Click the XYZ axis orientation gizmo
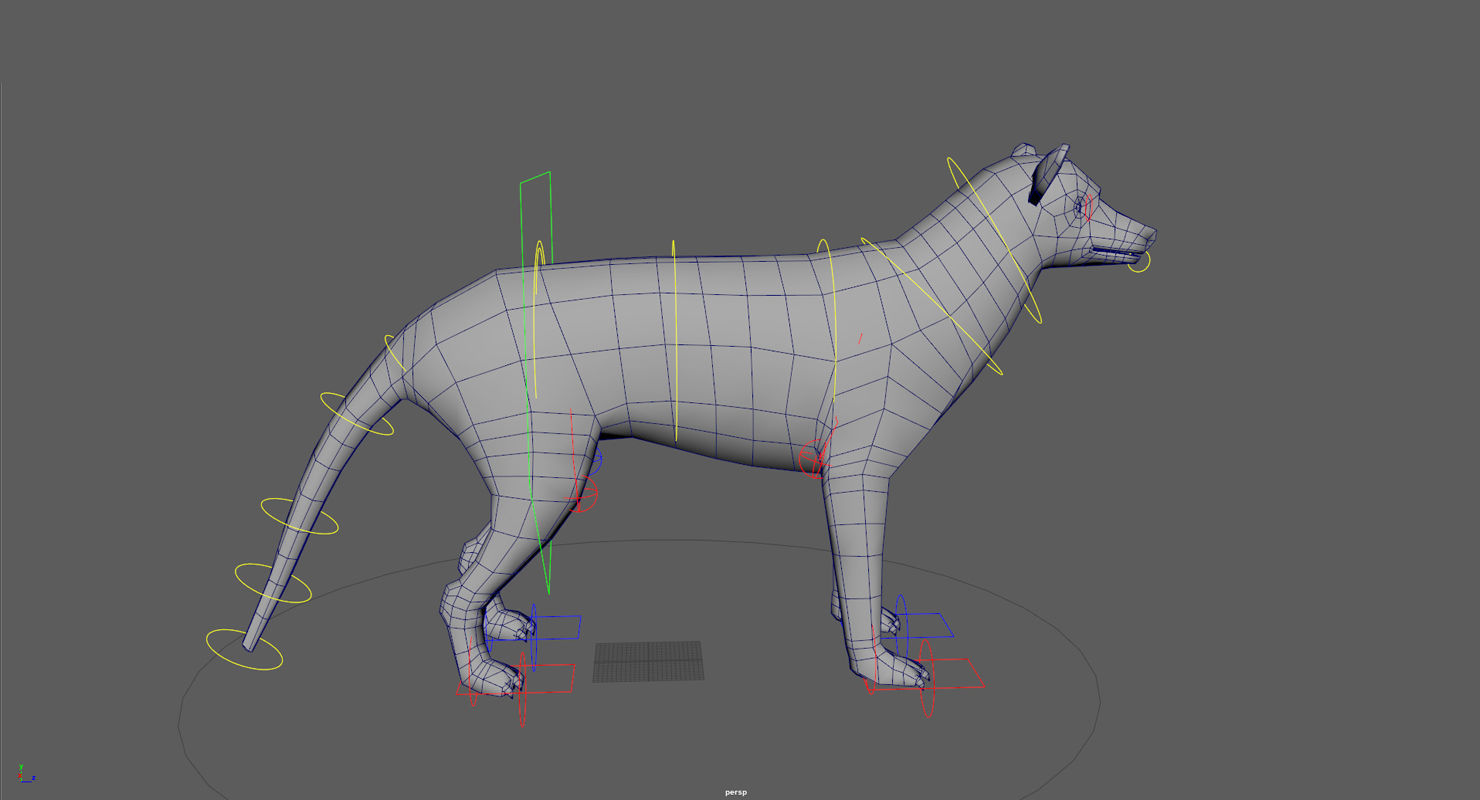Screen dimensions: 1480x800 (x=25, y=773)
